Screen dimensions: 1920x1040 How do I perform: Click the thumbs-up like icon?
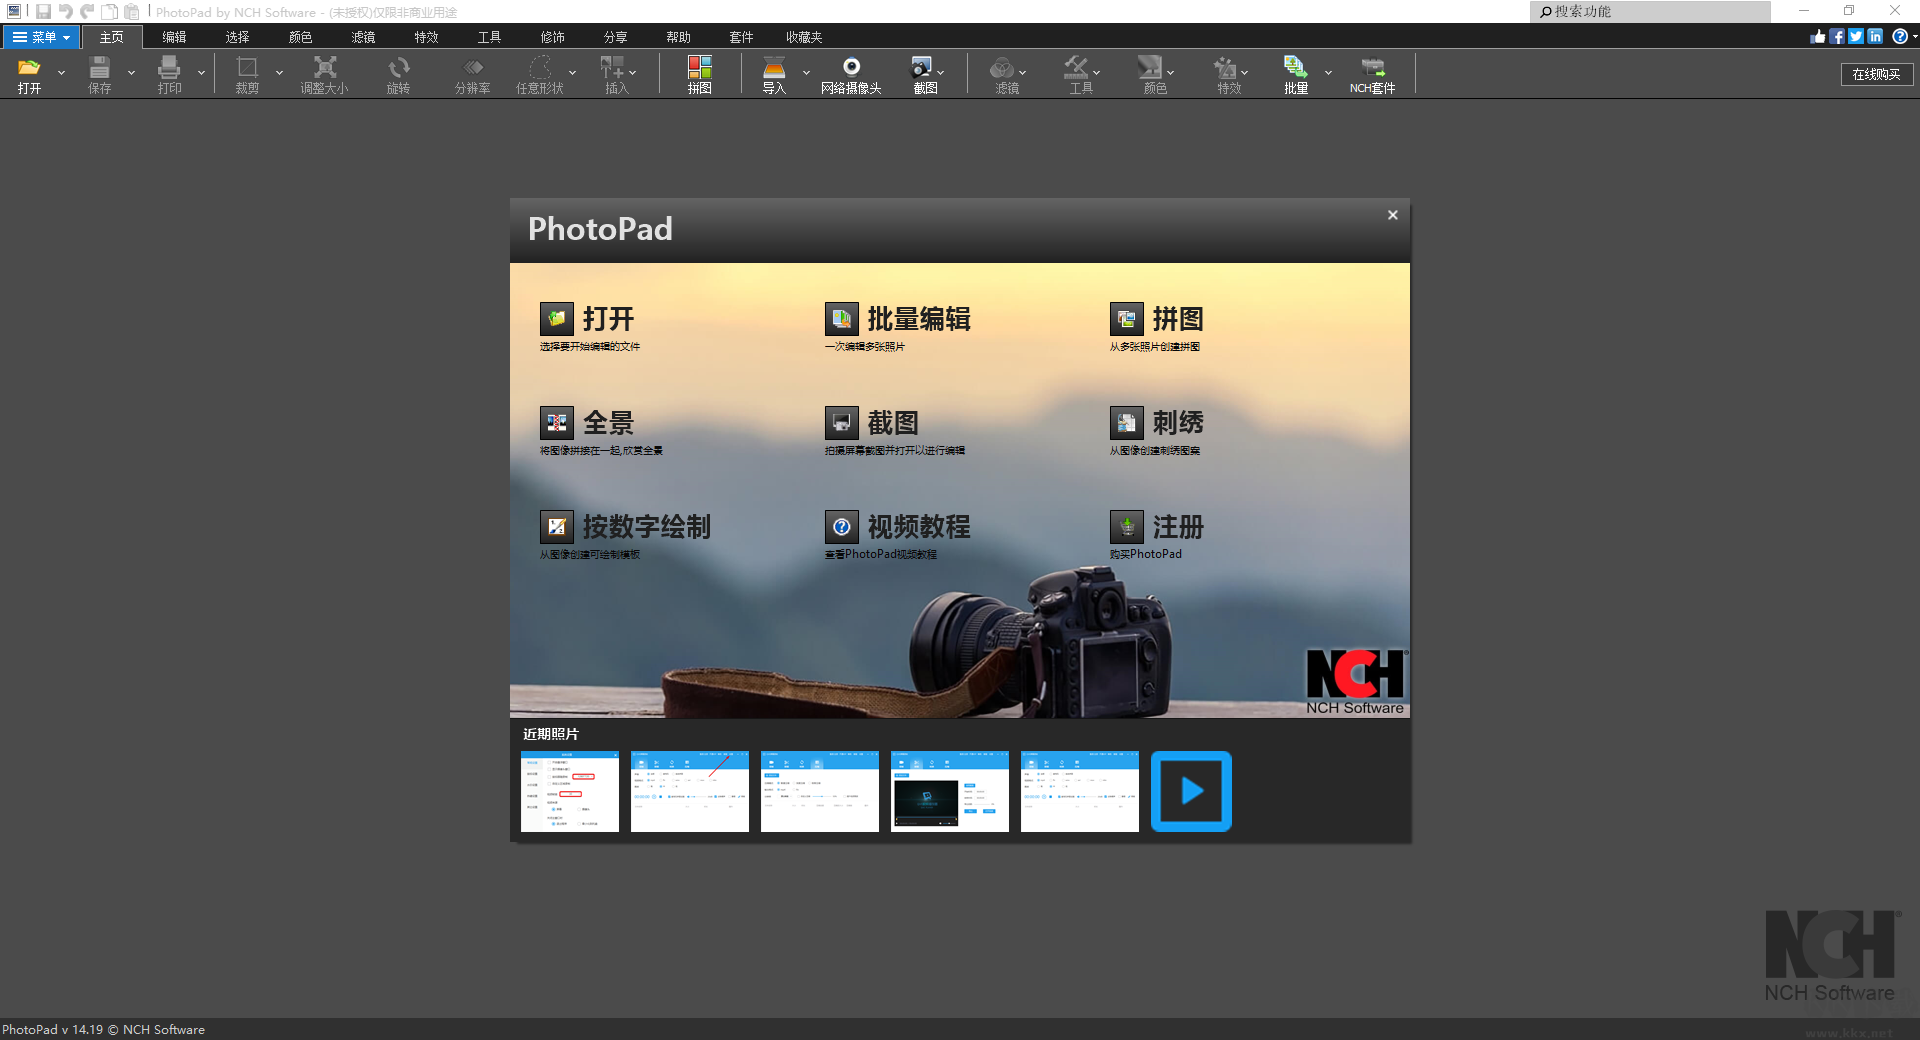(x=1818, y=36)
